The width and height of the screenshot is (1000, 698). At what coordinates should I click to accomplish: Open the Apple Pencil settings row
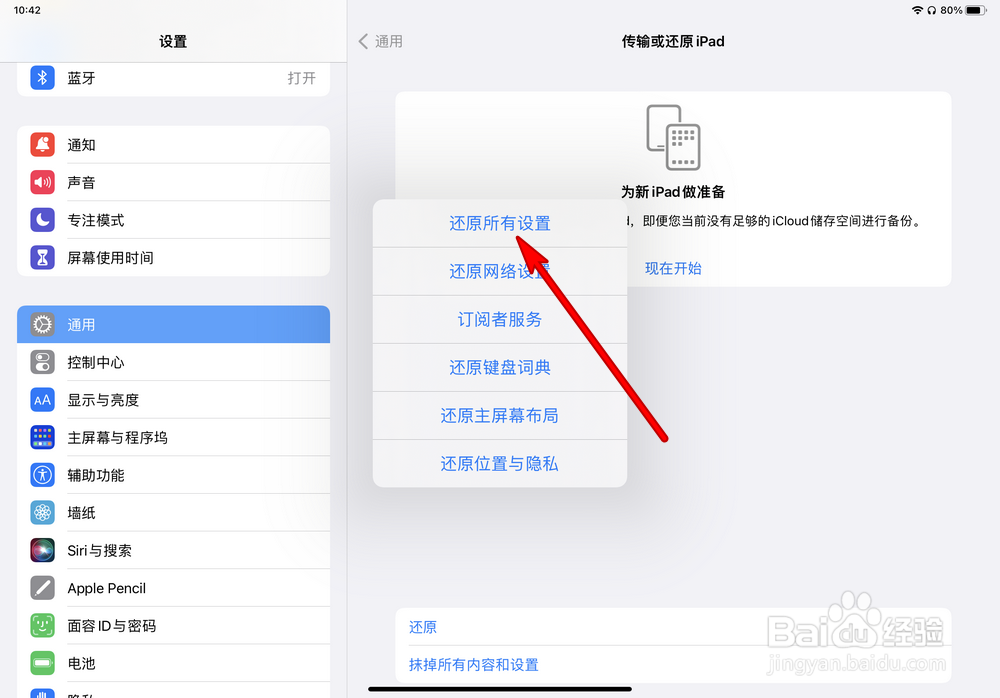[x=173, y=588]
